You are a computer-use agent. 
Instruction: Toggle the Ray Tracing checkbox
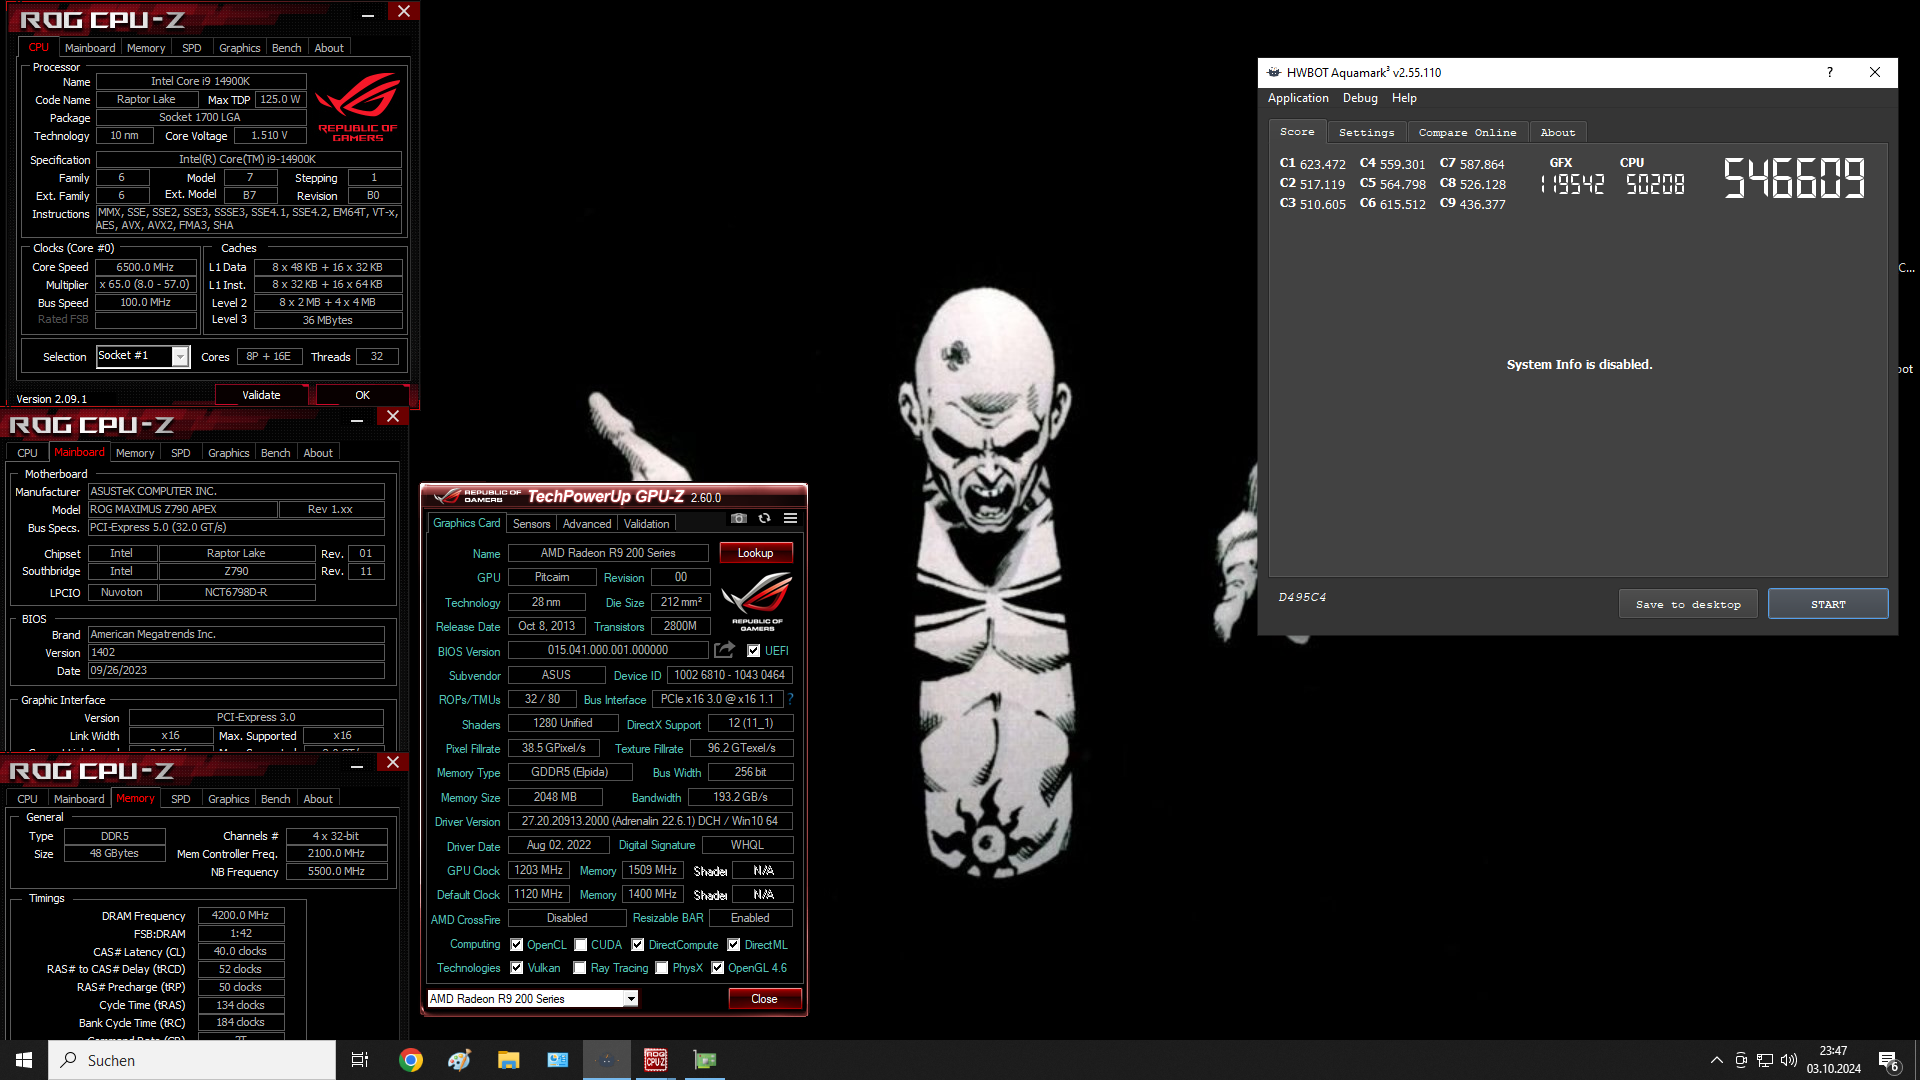click(580, 968)
